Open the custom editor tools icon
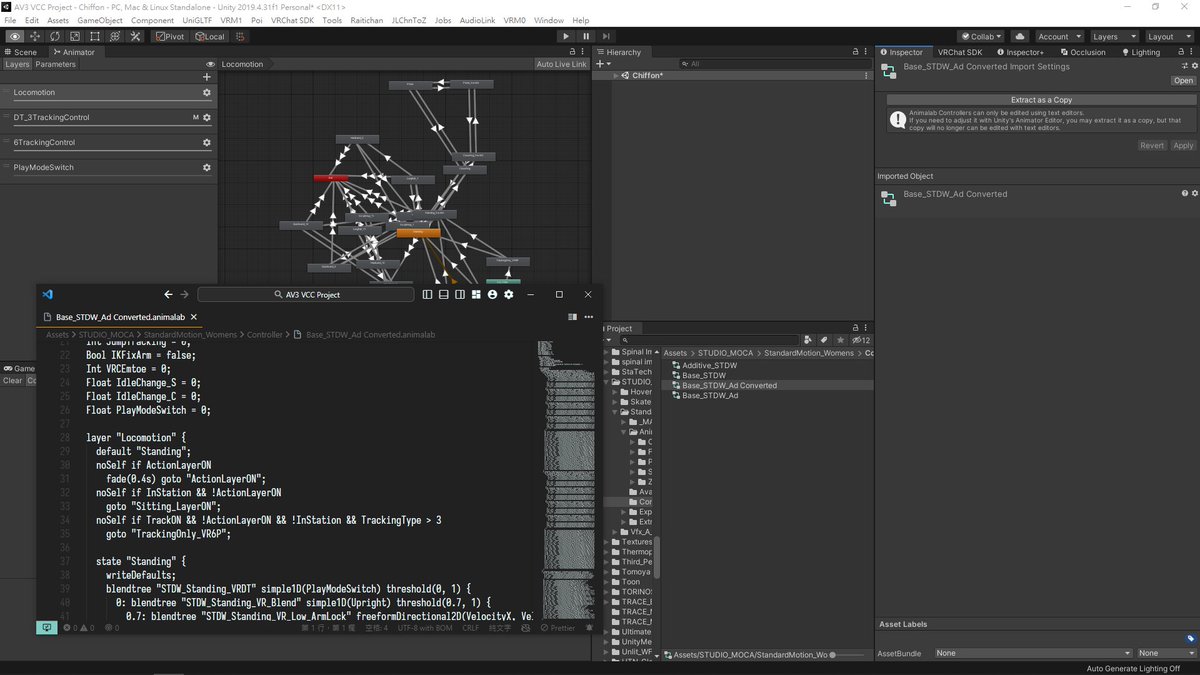Screen dimensions: 1200x675 [135, 36]
